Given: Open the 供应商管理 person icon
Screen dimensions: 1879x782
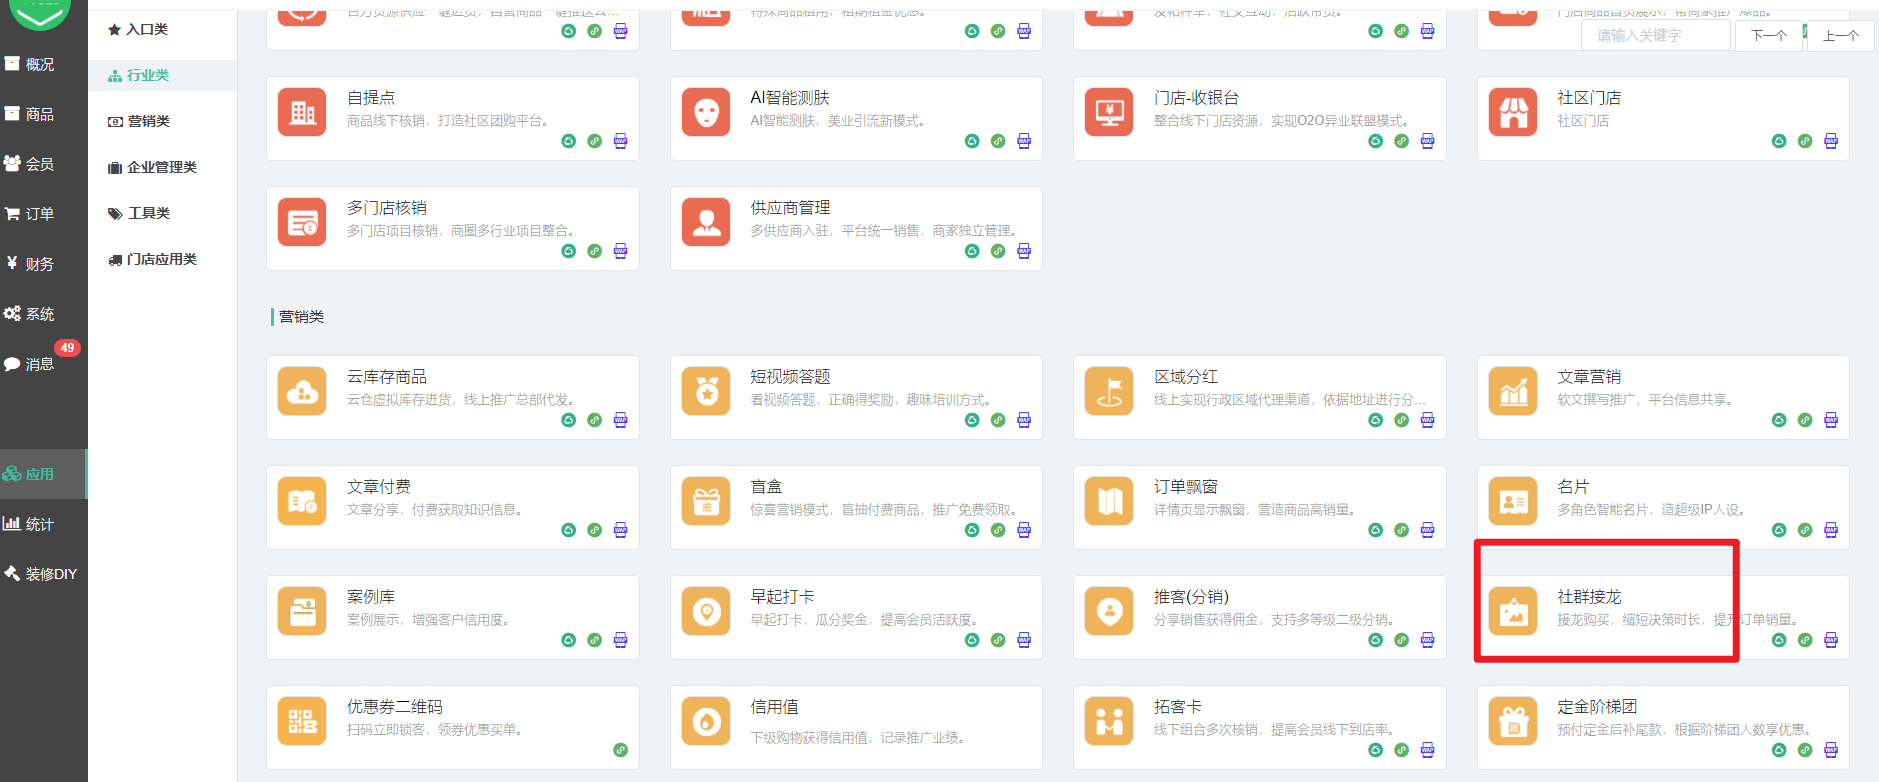Looking at the screenshot, I should [x=706, y=222].
